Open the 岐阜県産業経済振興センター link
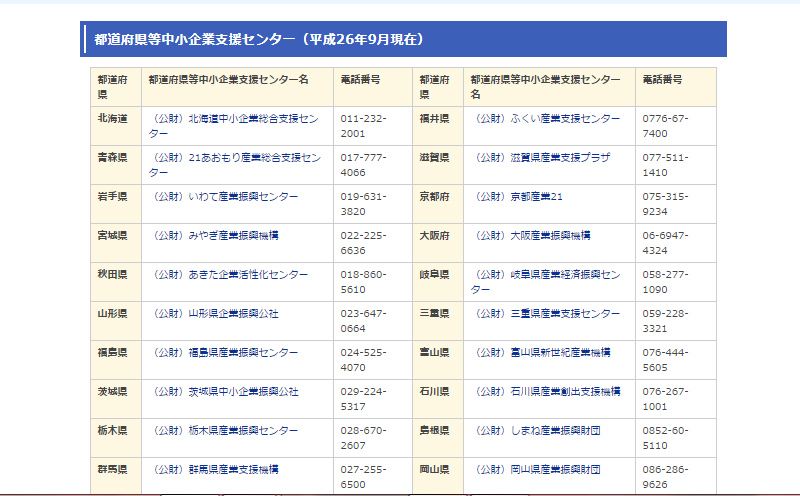The height and width of the screenshot is (496, 800). point(545,282)
